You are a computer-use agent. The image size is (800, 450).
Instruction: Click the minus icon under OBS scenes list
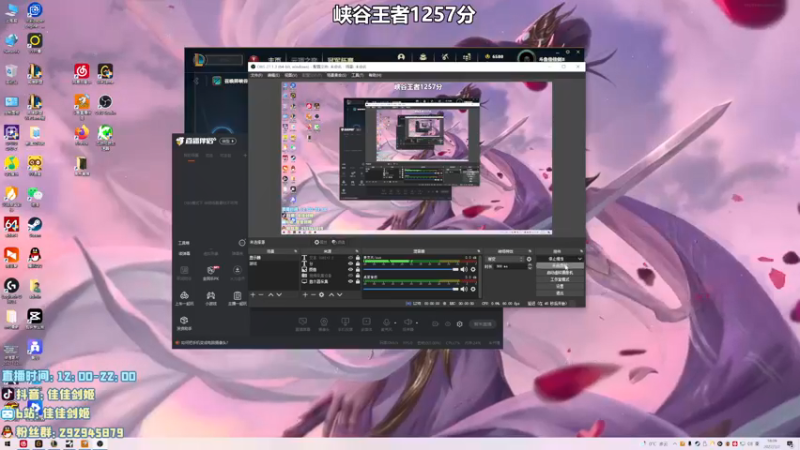[x=261, y=295]
